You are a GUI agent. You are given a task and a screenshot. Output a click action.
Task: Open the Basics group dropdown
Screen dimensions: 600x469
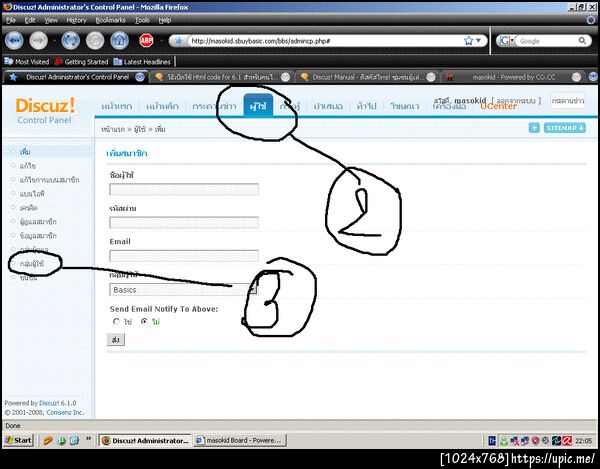pyautogui.click(x=183, y=290)
